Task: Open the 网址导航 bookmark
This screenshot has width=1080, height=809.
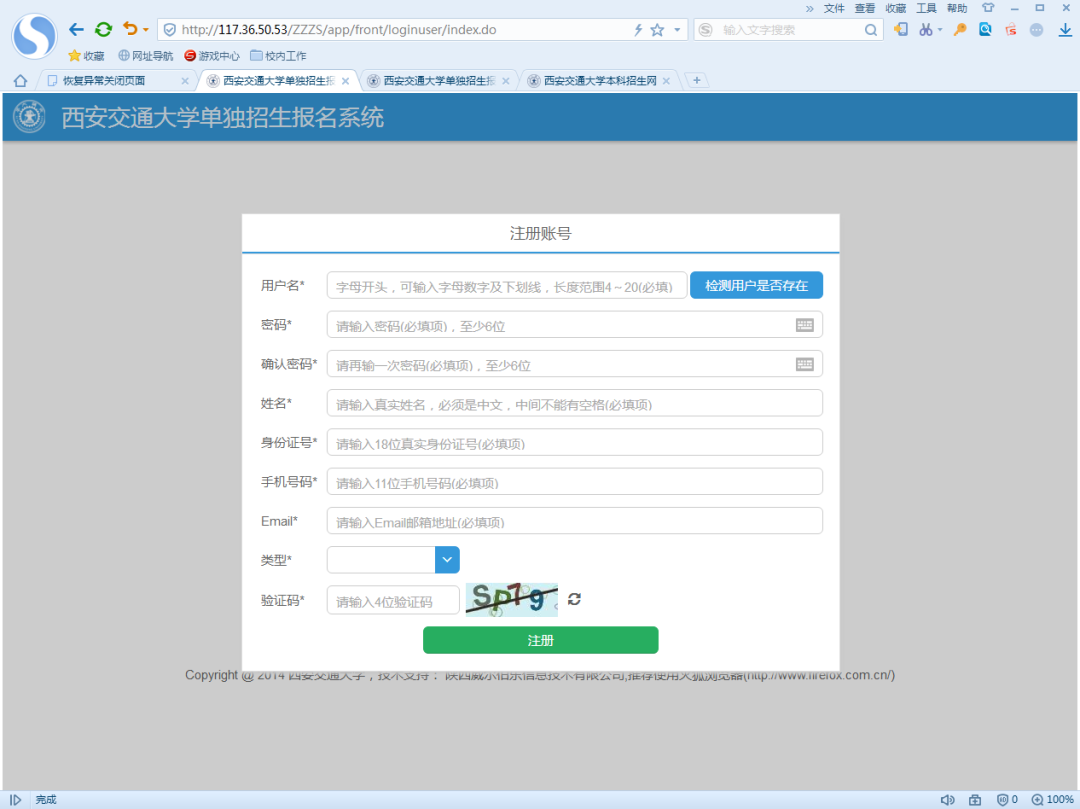Action: [x=145, y=56]
